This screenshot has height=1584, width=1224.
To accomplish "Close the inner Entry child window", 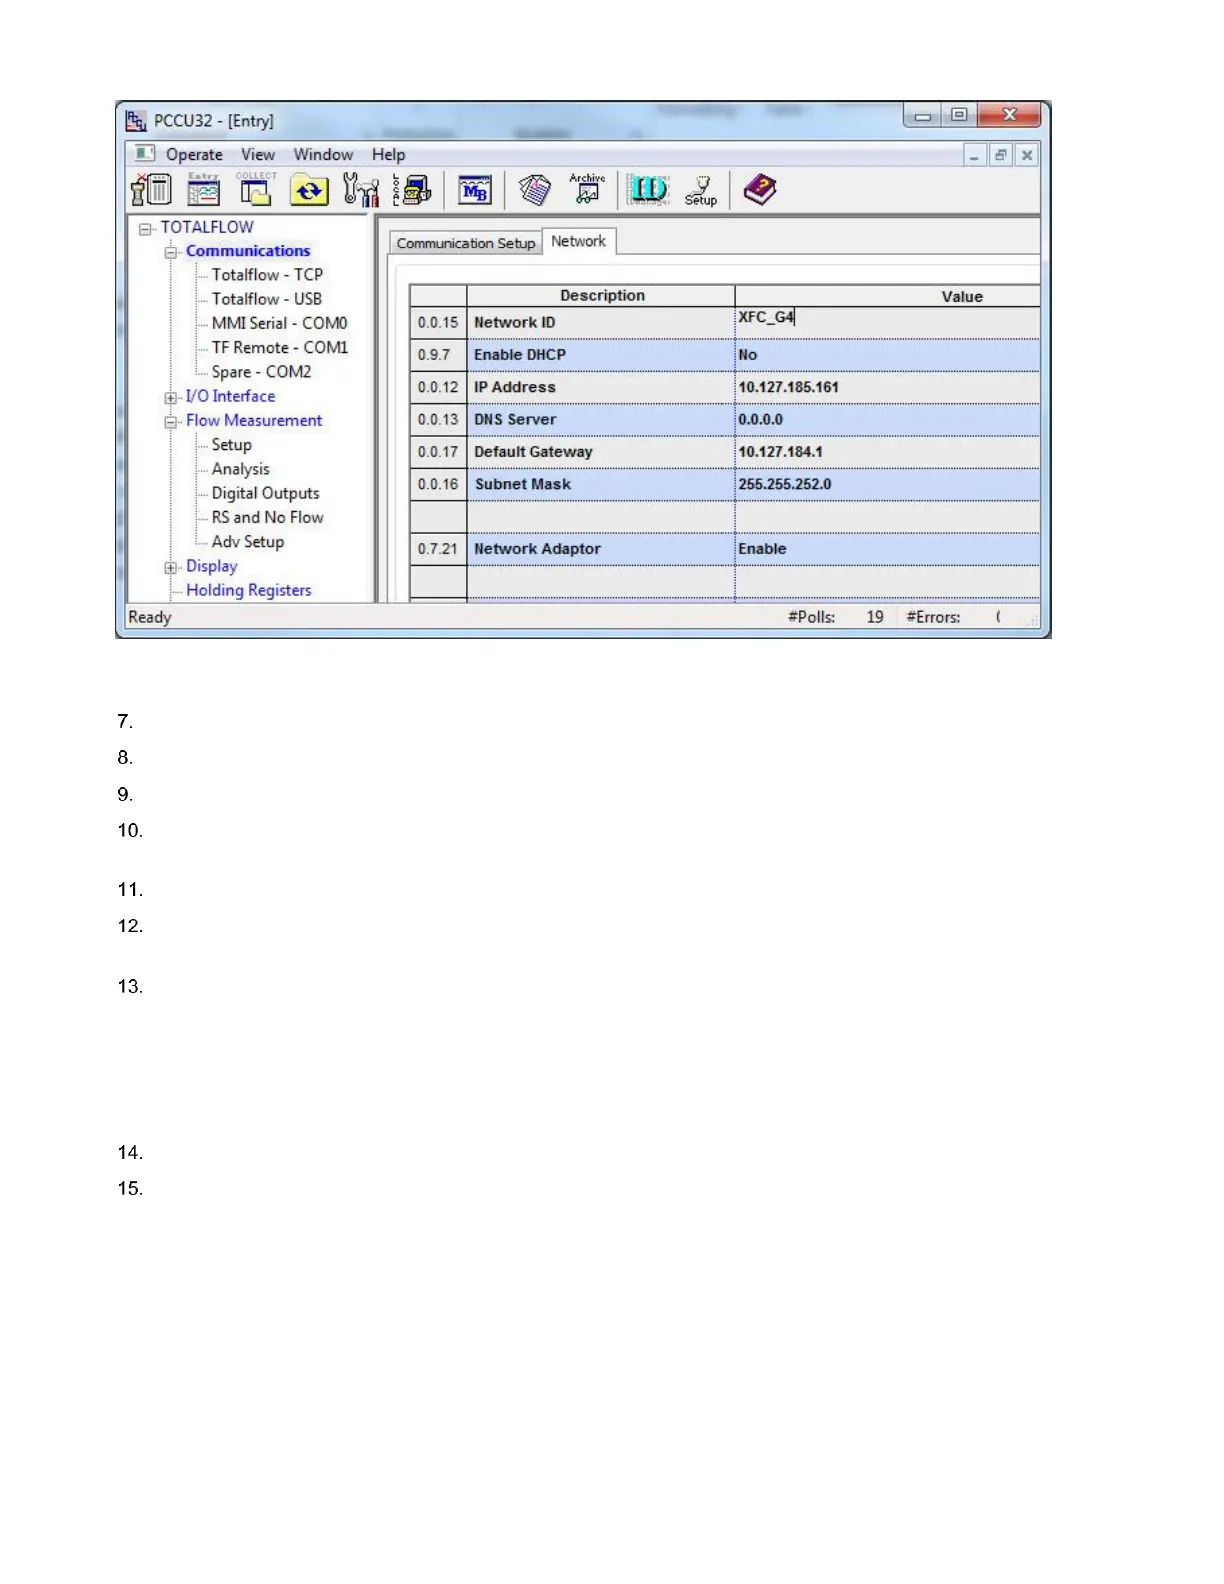I will click(x=1026, y=155).
